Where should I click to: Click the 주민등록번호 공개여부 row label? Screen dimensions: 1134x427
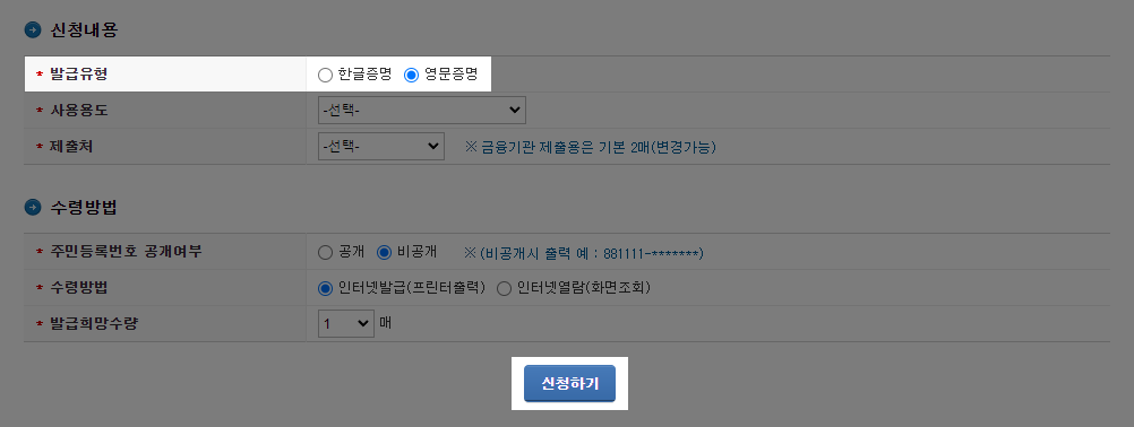pos(125,253)
